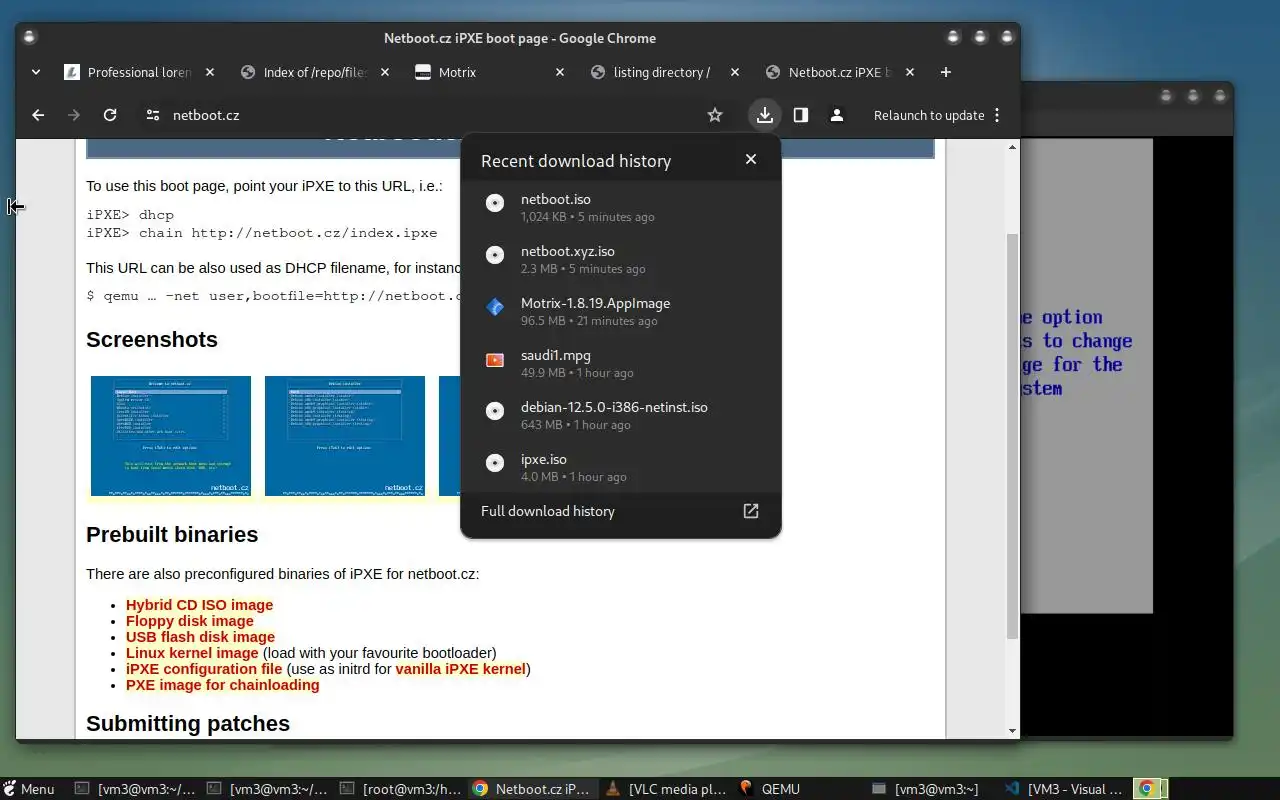Follow the Hybrid CD ISO image link

199,605
